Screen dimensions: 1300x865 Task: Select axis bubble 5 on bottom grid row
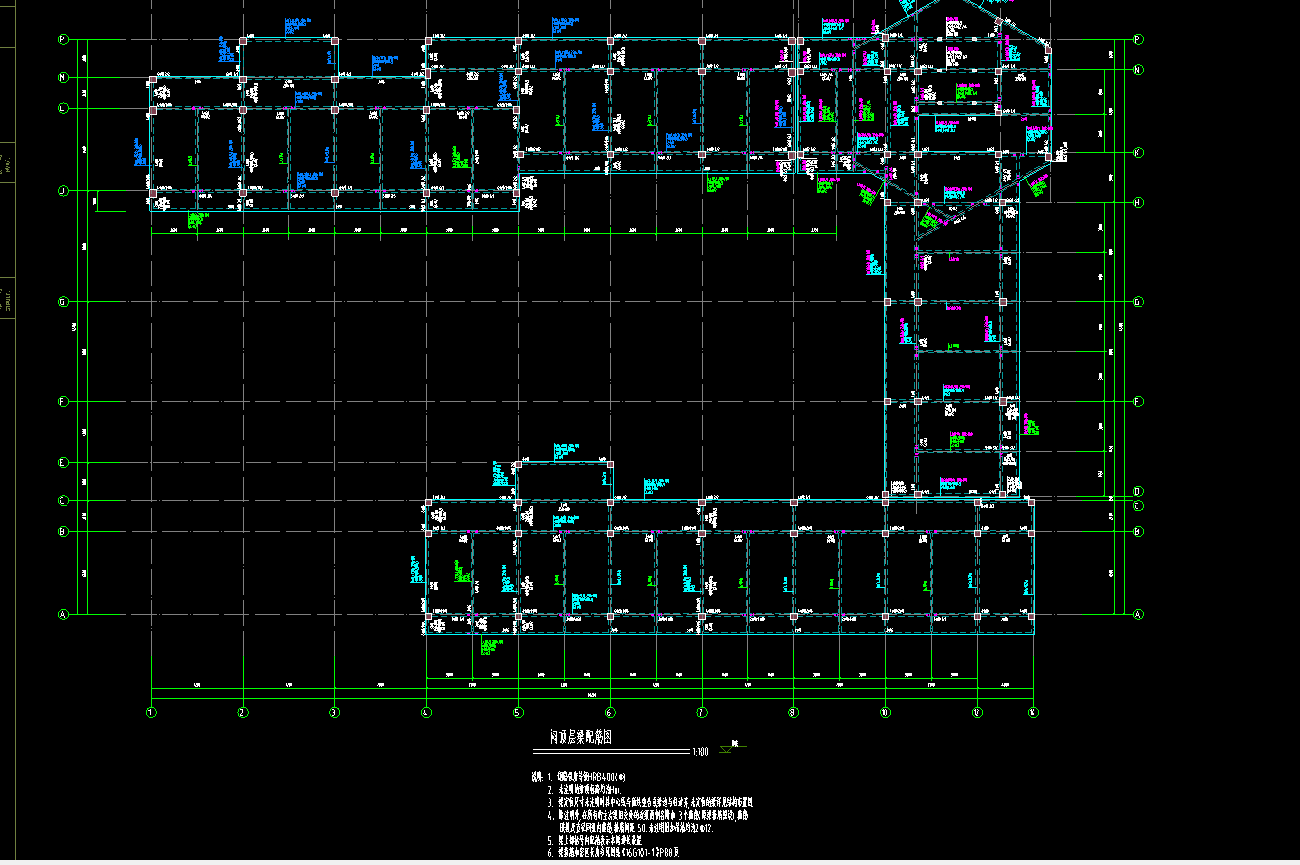coord(518,713)
